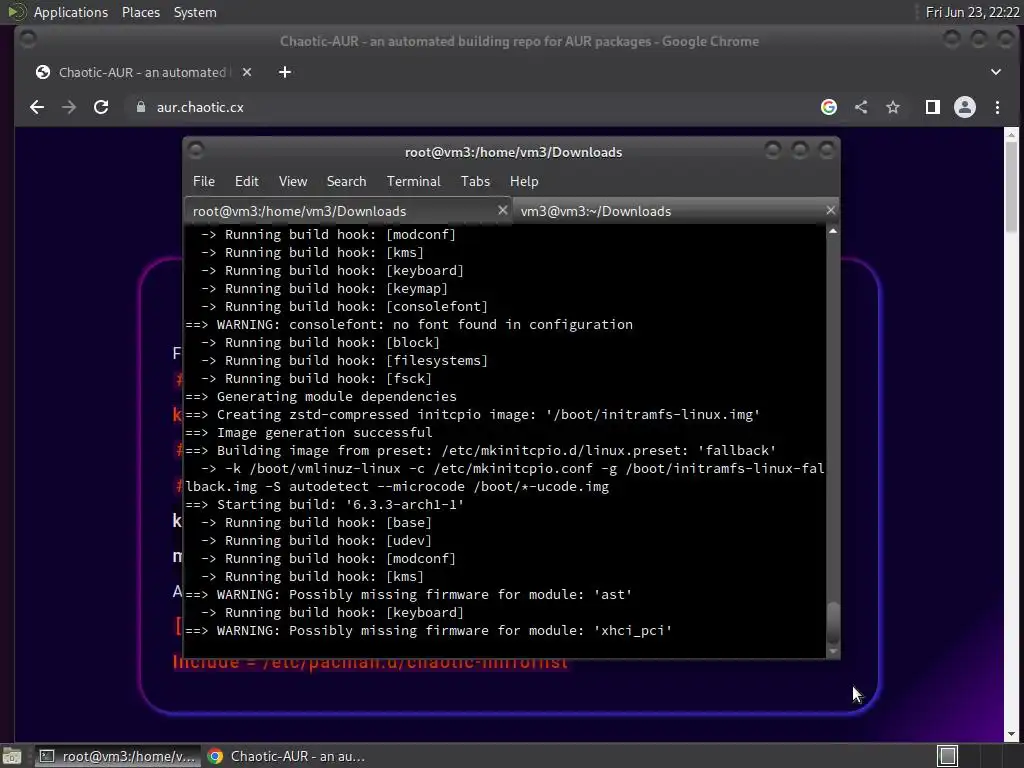Bookmark this page with star

(893, 107)
